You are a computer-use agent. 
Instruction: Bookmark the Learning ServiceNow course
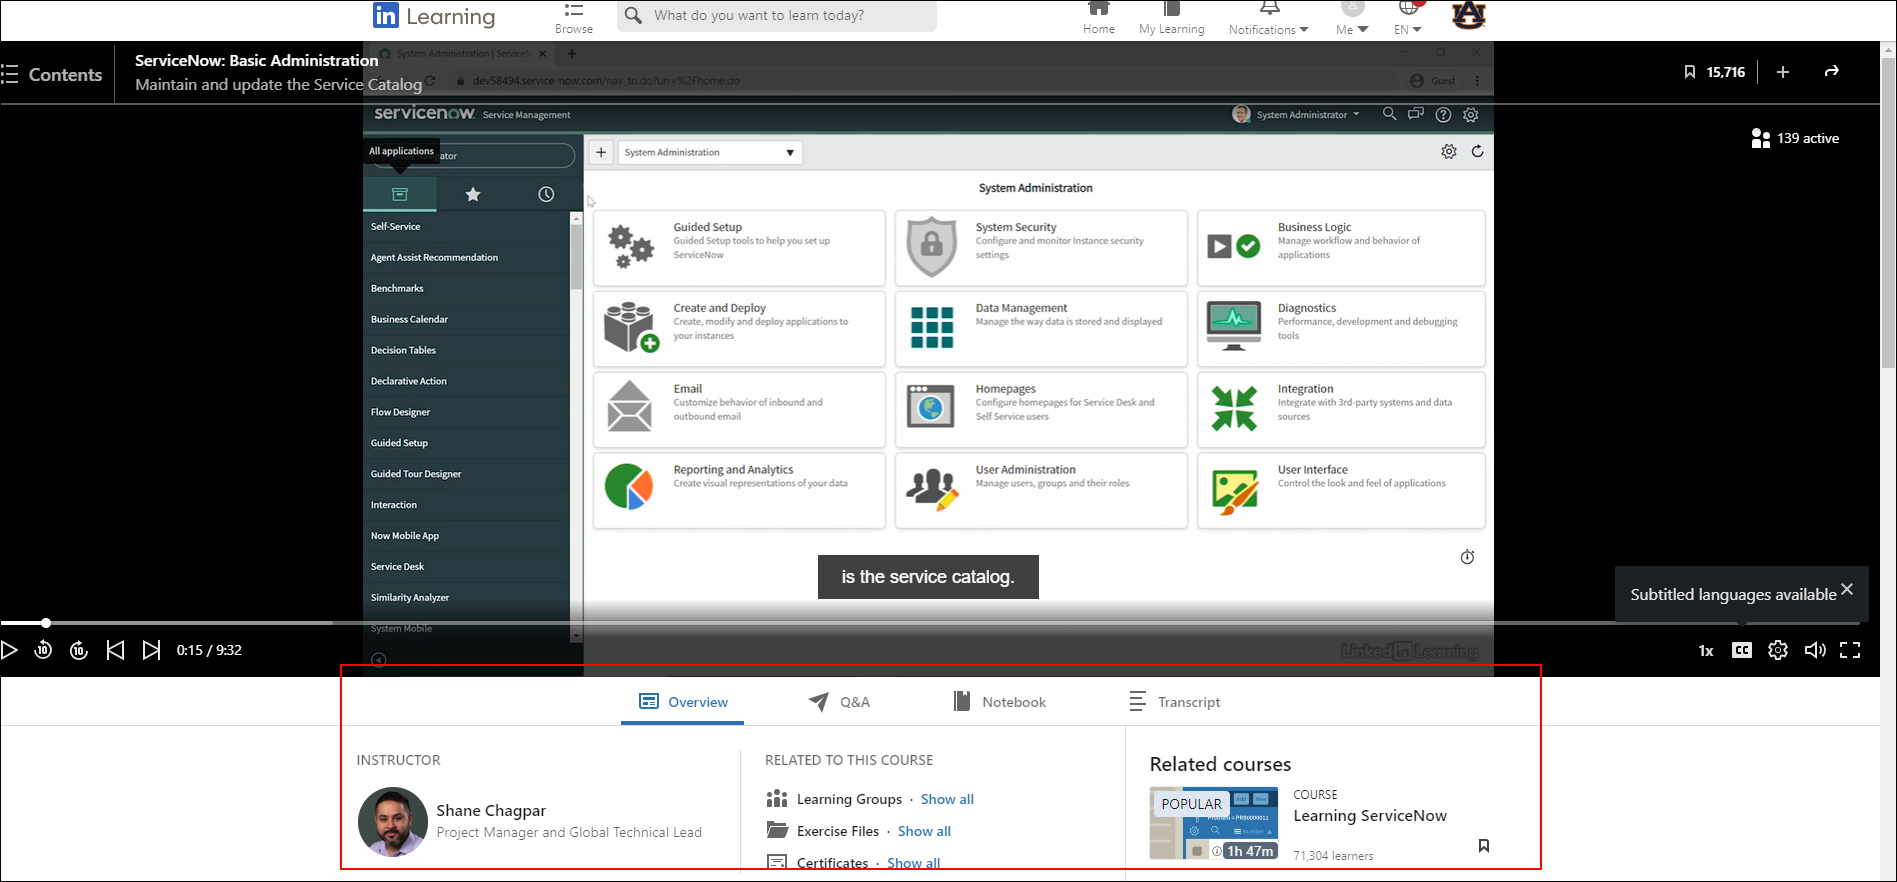(1484, 846)
